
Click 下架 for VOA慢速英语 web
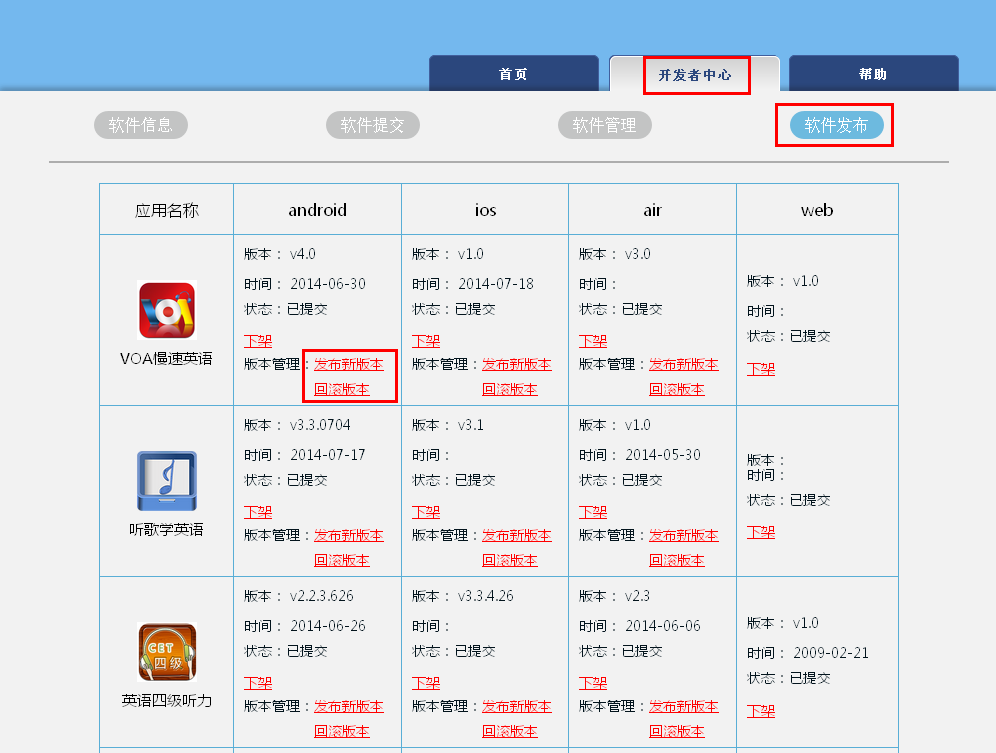(760, 369)
